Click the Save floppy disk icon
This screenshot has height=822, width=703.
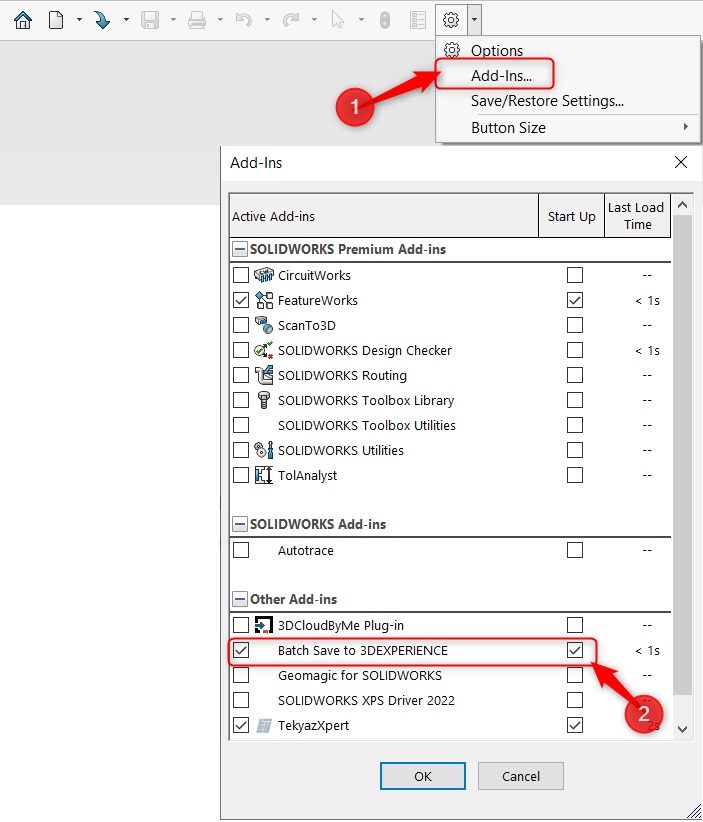150,20
